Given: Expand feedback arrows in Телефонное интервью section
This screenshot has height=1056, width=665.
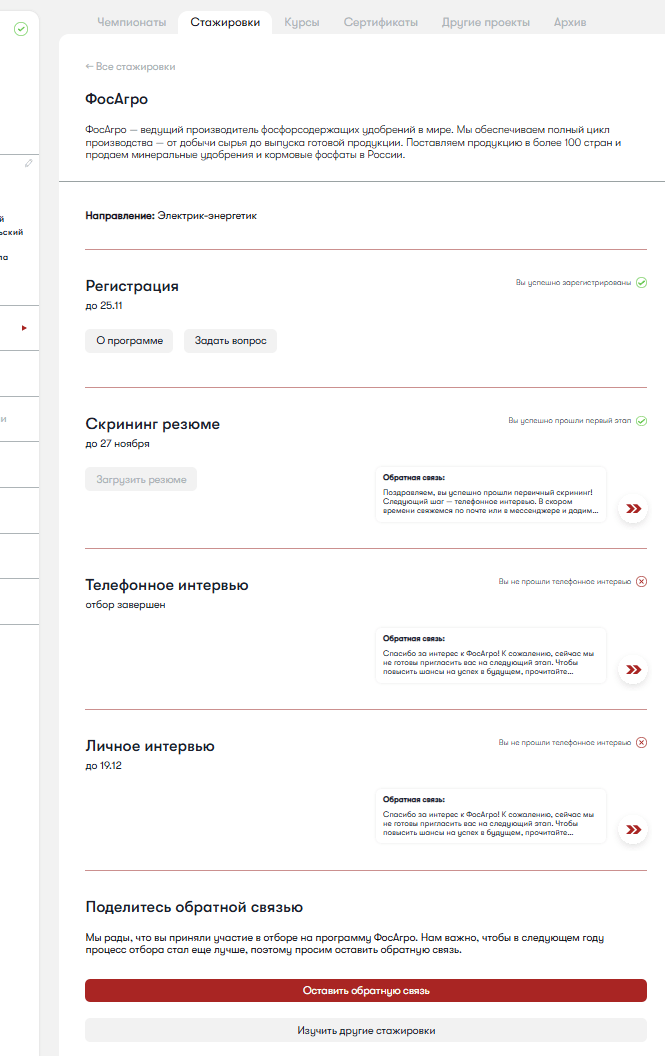Looking at the screenshot, I should pyautogui.click(x=633, y=669).
